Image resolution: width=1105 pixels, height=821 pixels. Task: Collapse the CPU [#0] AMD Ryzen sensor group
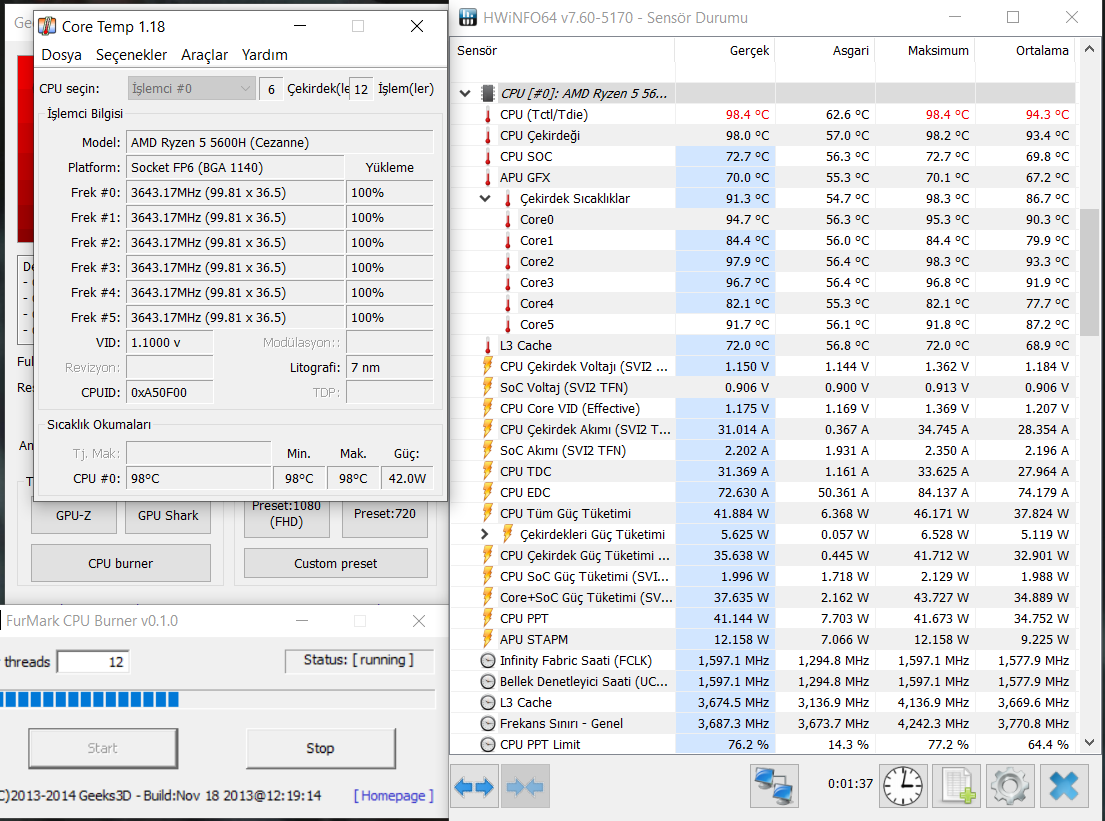tap(465, 93)
